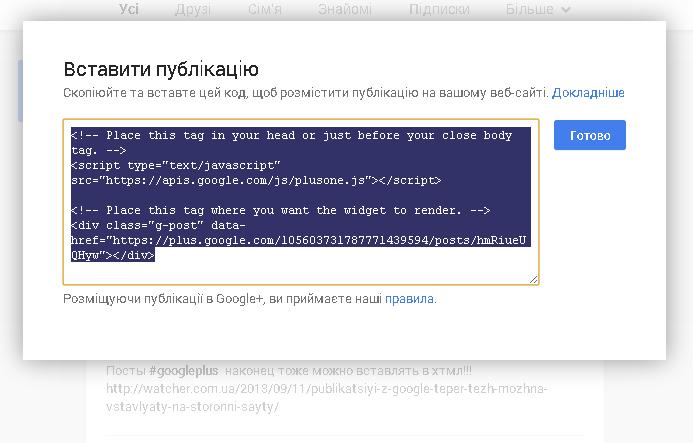
Task: Click the plus.google.com href line in code
Action: tap(299, 241)
